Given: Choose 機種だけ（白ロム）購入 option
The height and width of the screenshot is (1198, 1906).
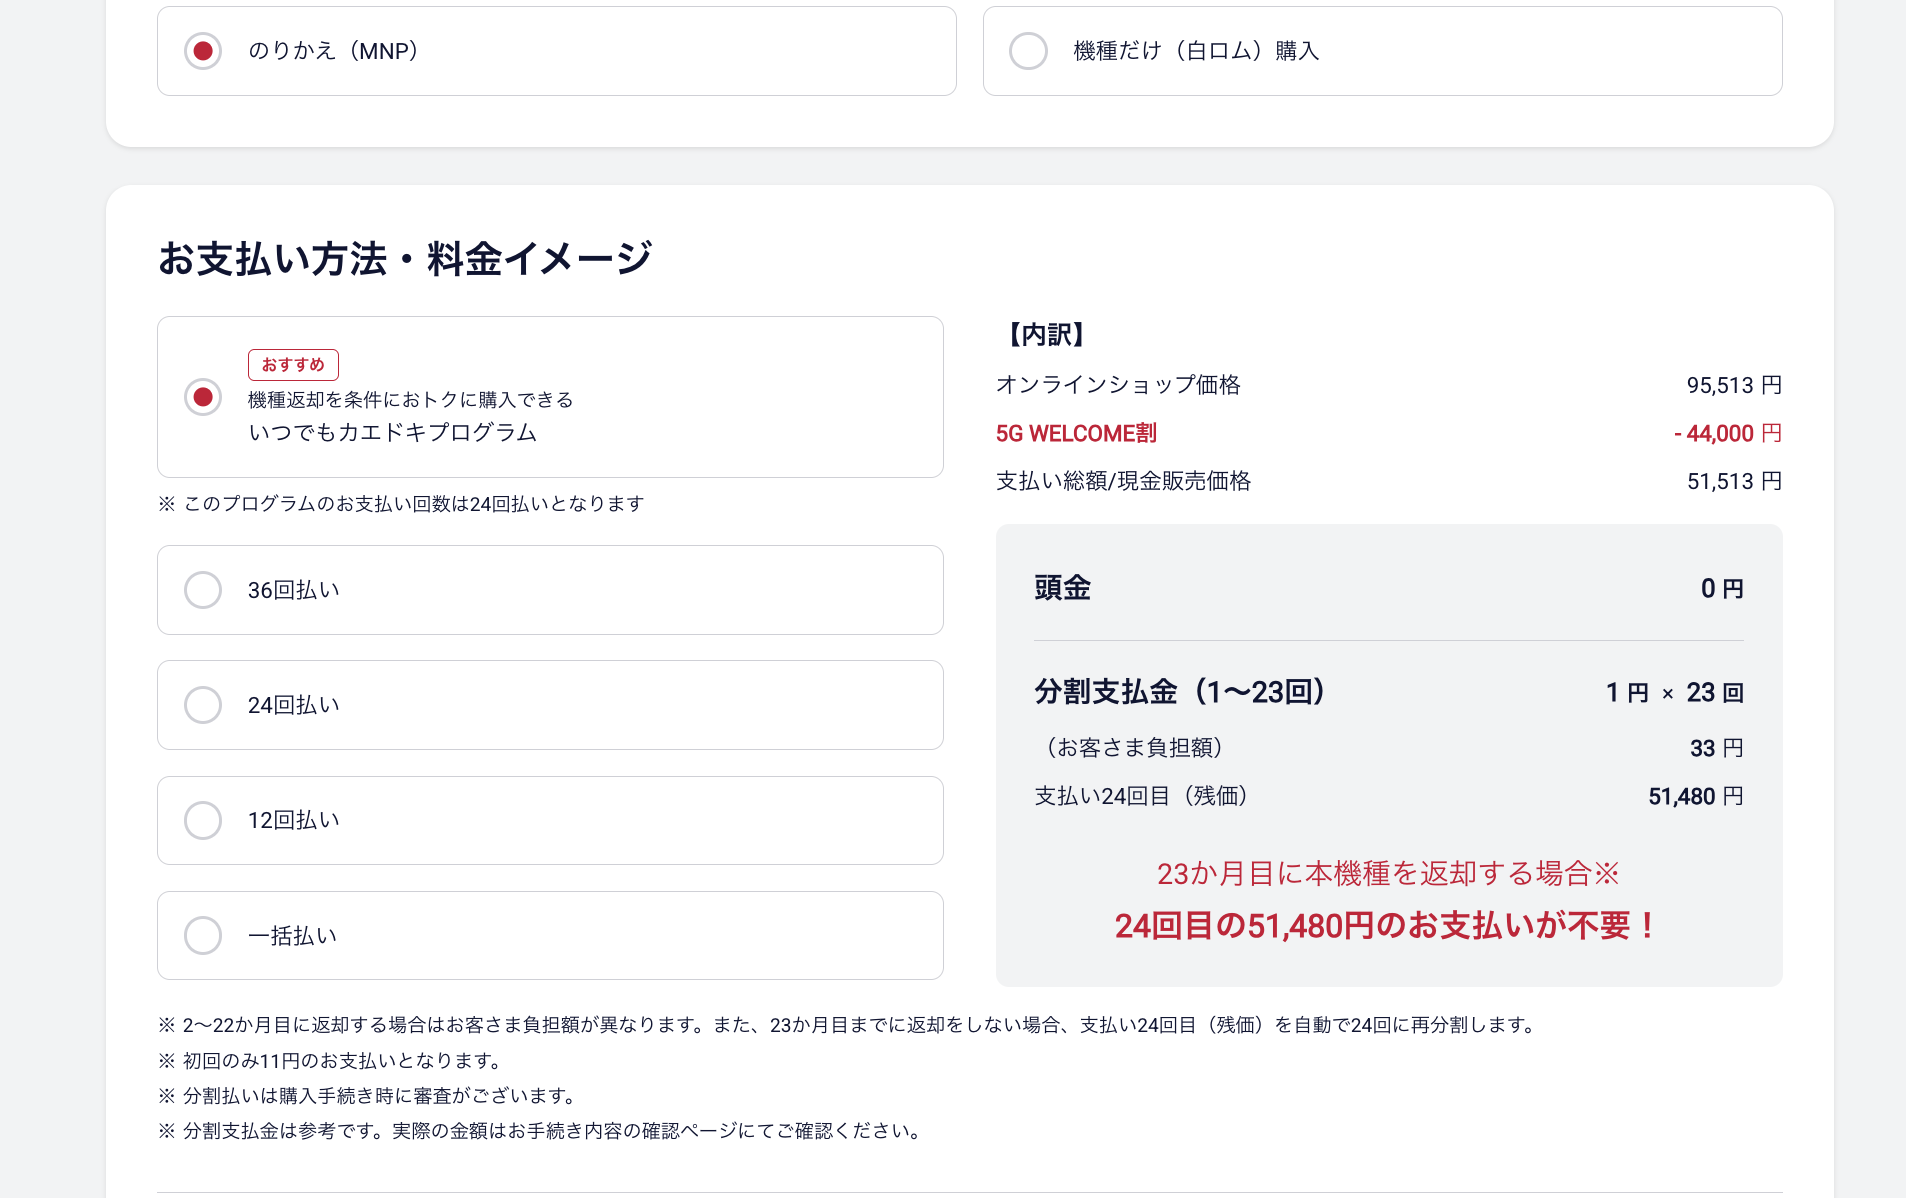Looking at the screenshot, I should (1028, 51).
